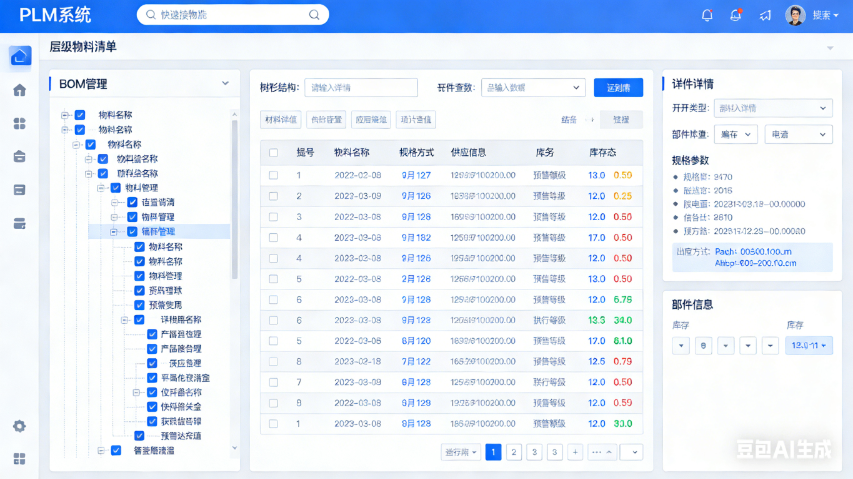This screenshot has height=479, width=853.
Task: Click the blue button beside 开件查数 dropdown
Action: click(618, 88)
